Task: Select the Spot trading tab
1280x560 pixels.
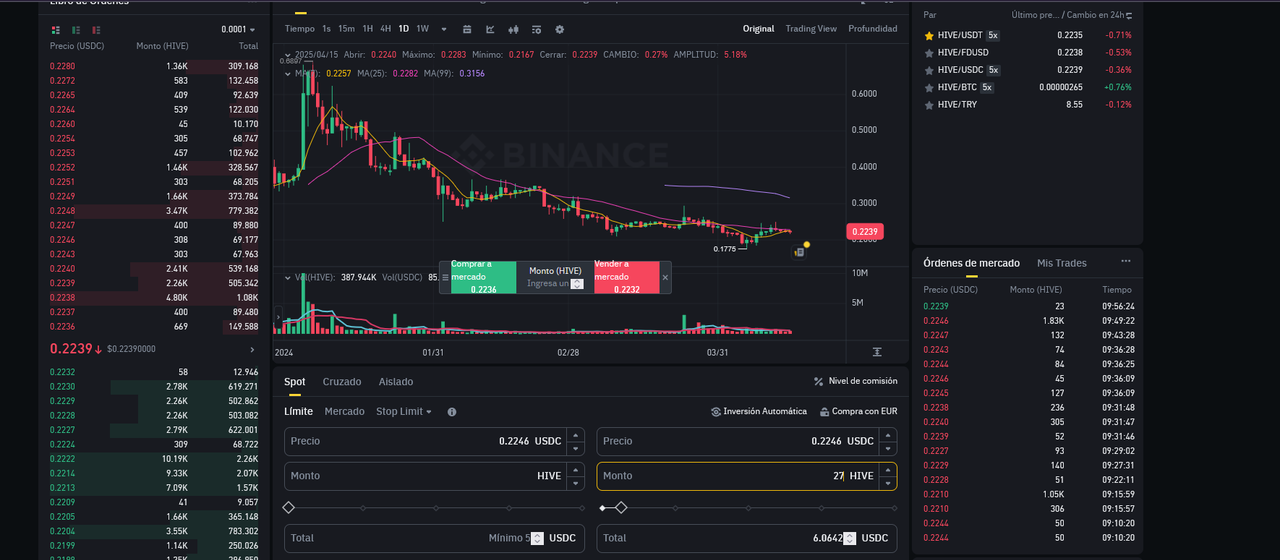Action: 295,382
